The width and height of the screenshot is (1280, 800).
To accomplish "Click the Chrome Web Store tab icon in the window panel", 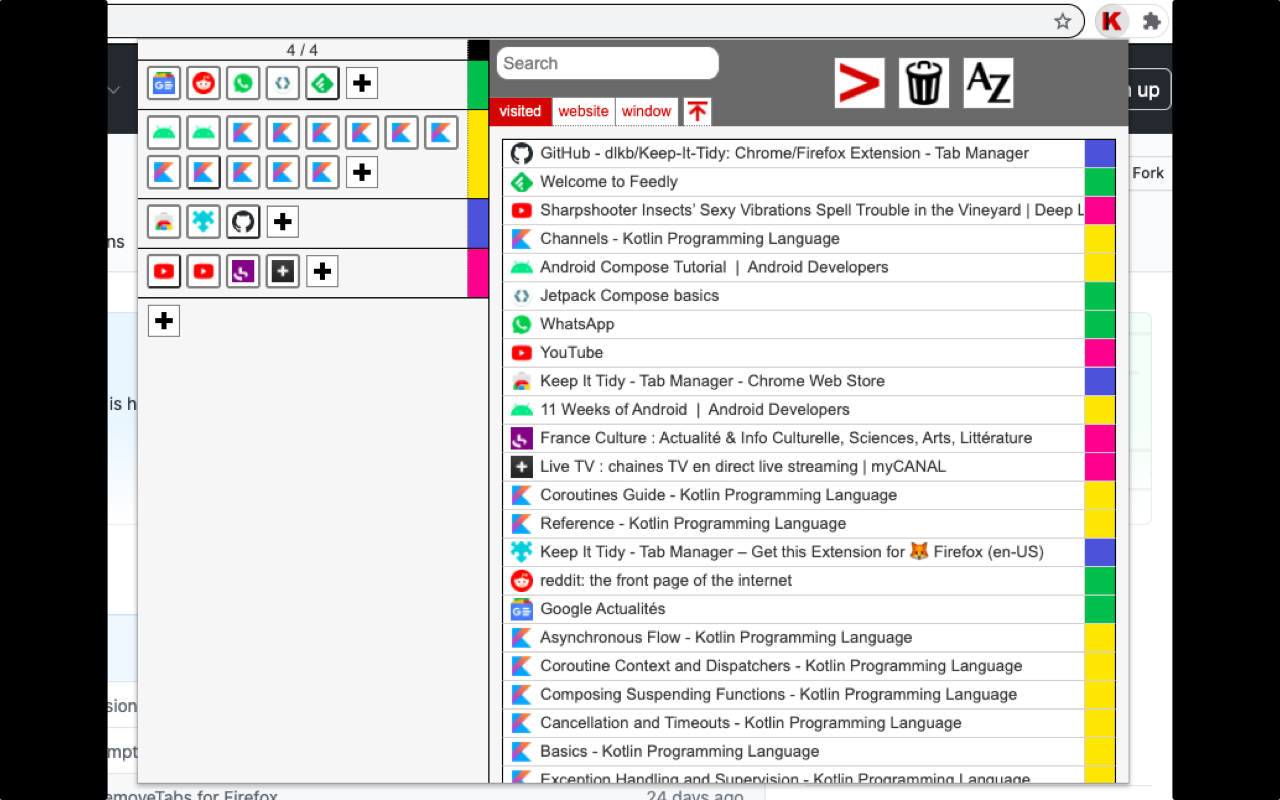I will click(x=164, y=221).
